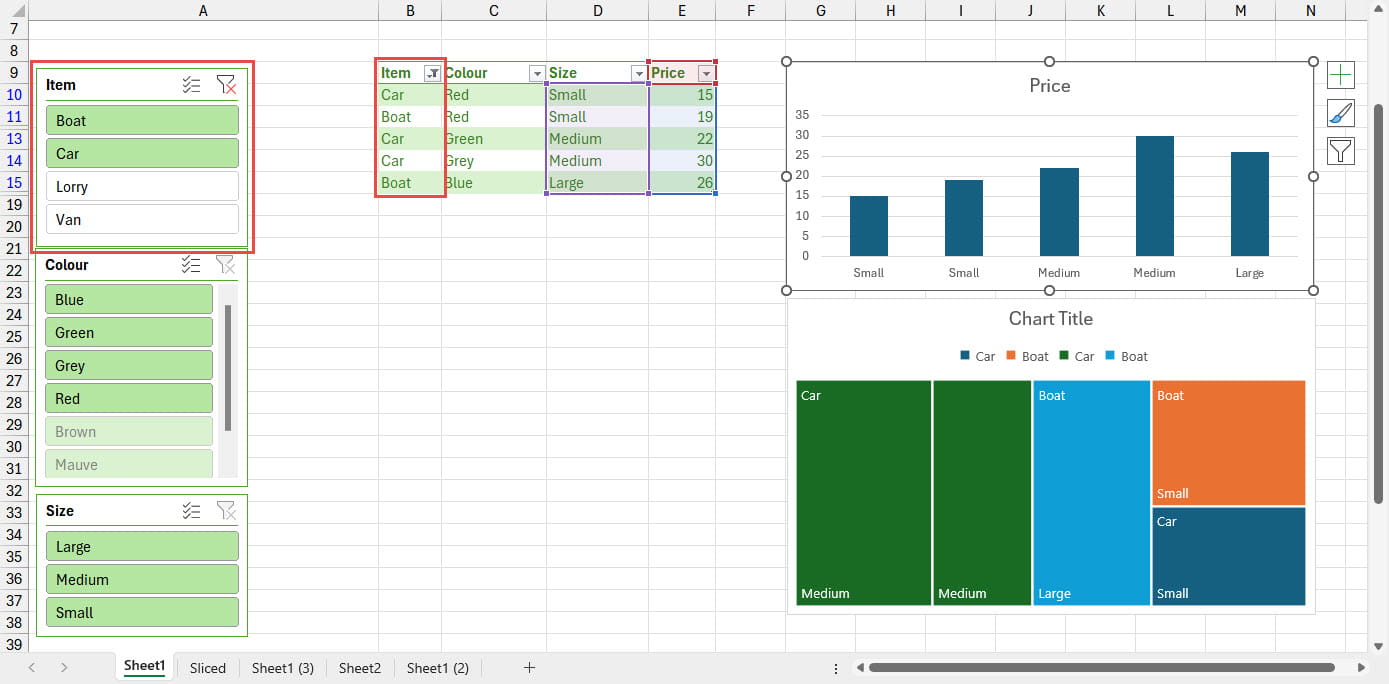The height and width of the screenshot is (684, 1389).
Task: Click the orange Boat treemap block
Action: pos(1228,442)
